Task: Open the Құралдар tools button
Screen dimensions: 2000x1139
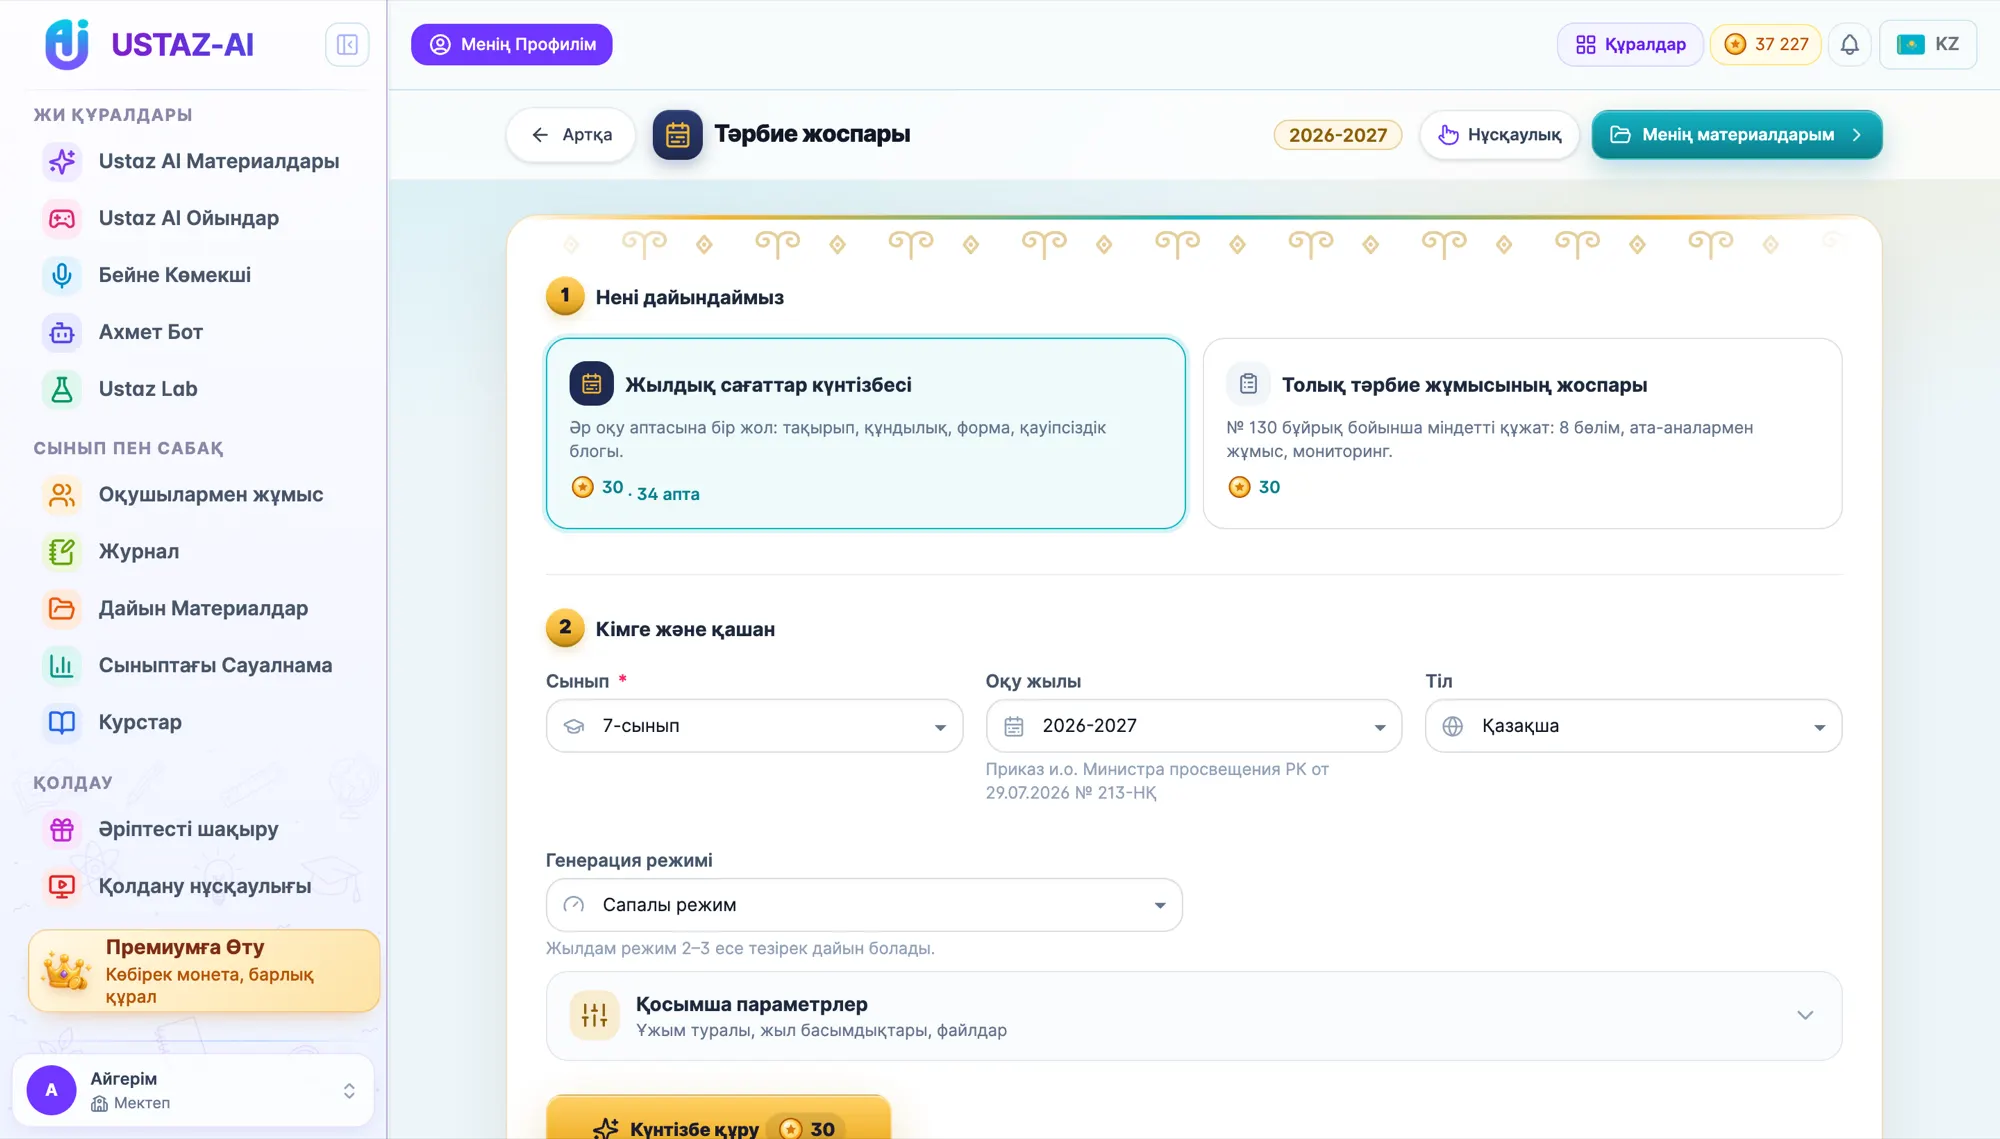Action: pyautogui.click(x=1630, y=45)
